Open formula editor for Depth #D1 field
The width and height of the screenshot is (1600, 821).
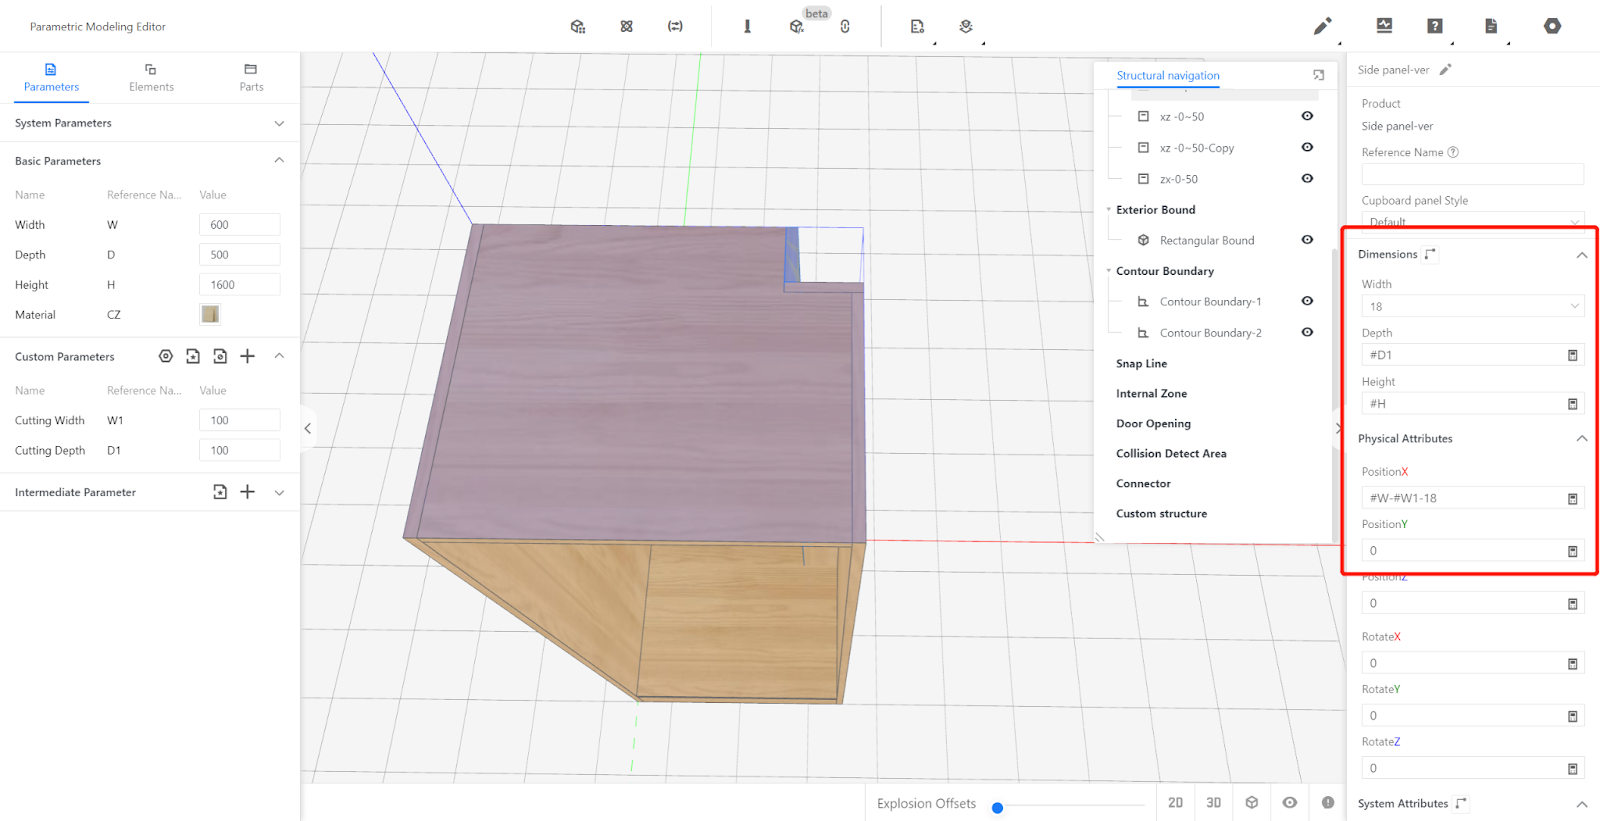[1572, 355]
